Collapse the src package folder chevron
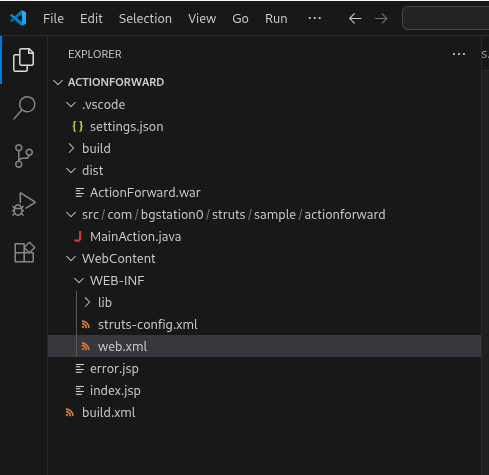The height and width of the screenshot is (475, 489). click(x=71, y=215)
